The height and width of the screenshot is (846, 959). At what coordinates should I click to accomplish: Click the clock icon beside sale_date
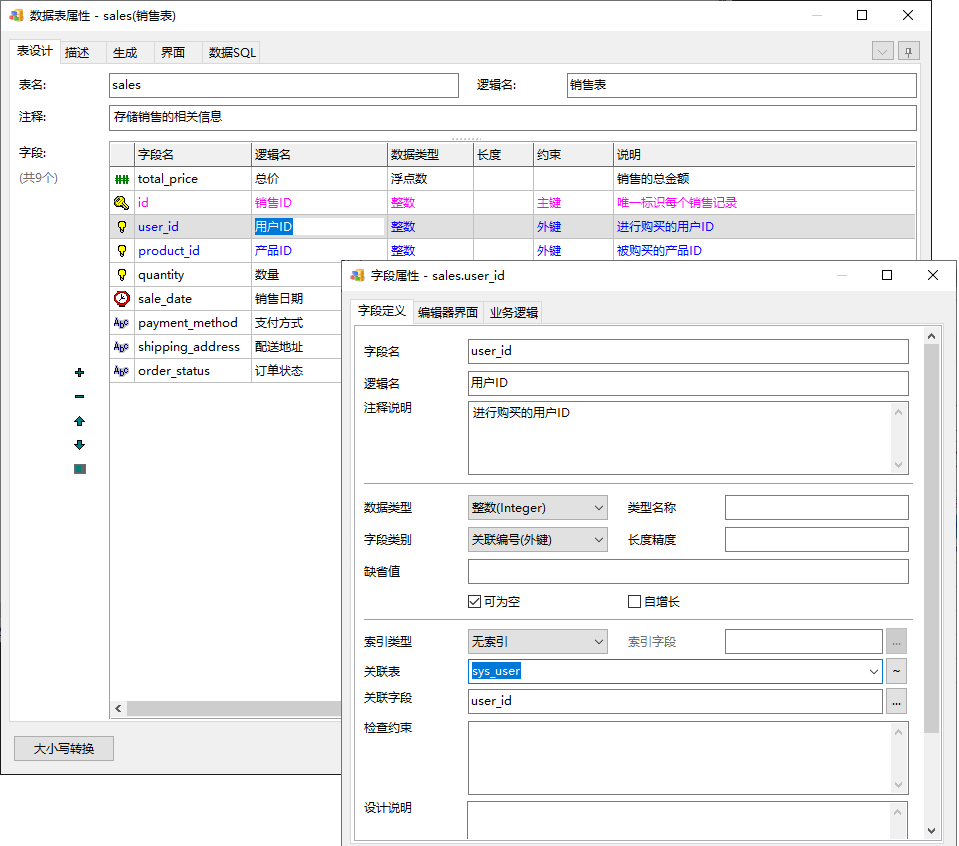point(121,299)
